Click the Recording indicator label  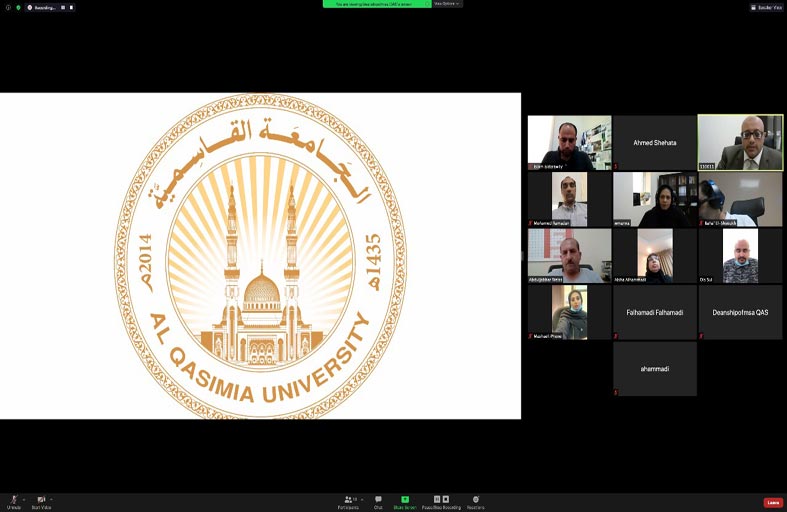click(44, 8)
